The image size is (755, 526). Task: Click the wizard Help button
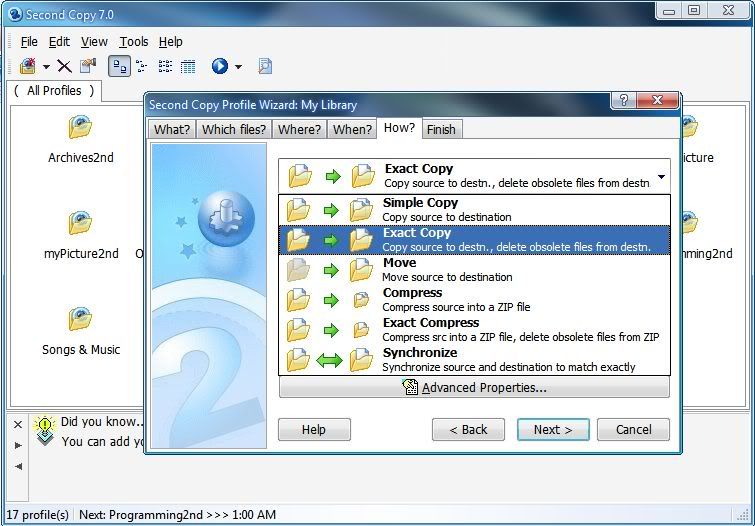click(x=314, y=430)
